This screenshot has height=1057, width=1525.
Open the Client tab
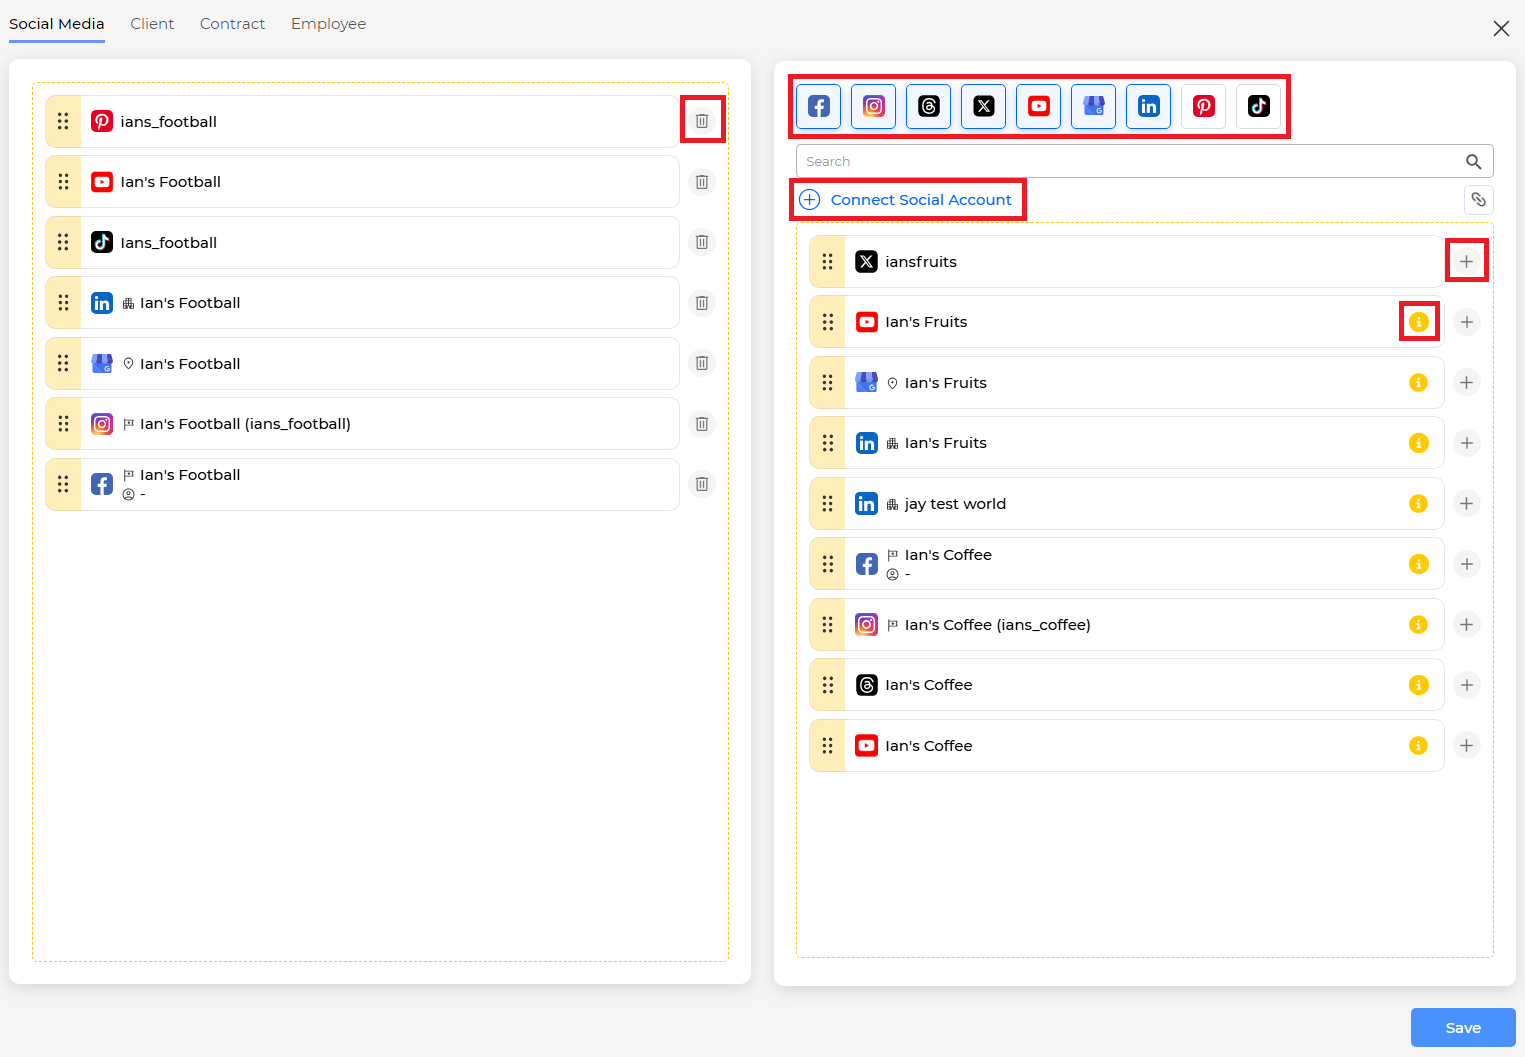tap(152, 24)
